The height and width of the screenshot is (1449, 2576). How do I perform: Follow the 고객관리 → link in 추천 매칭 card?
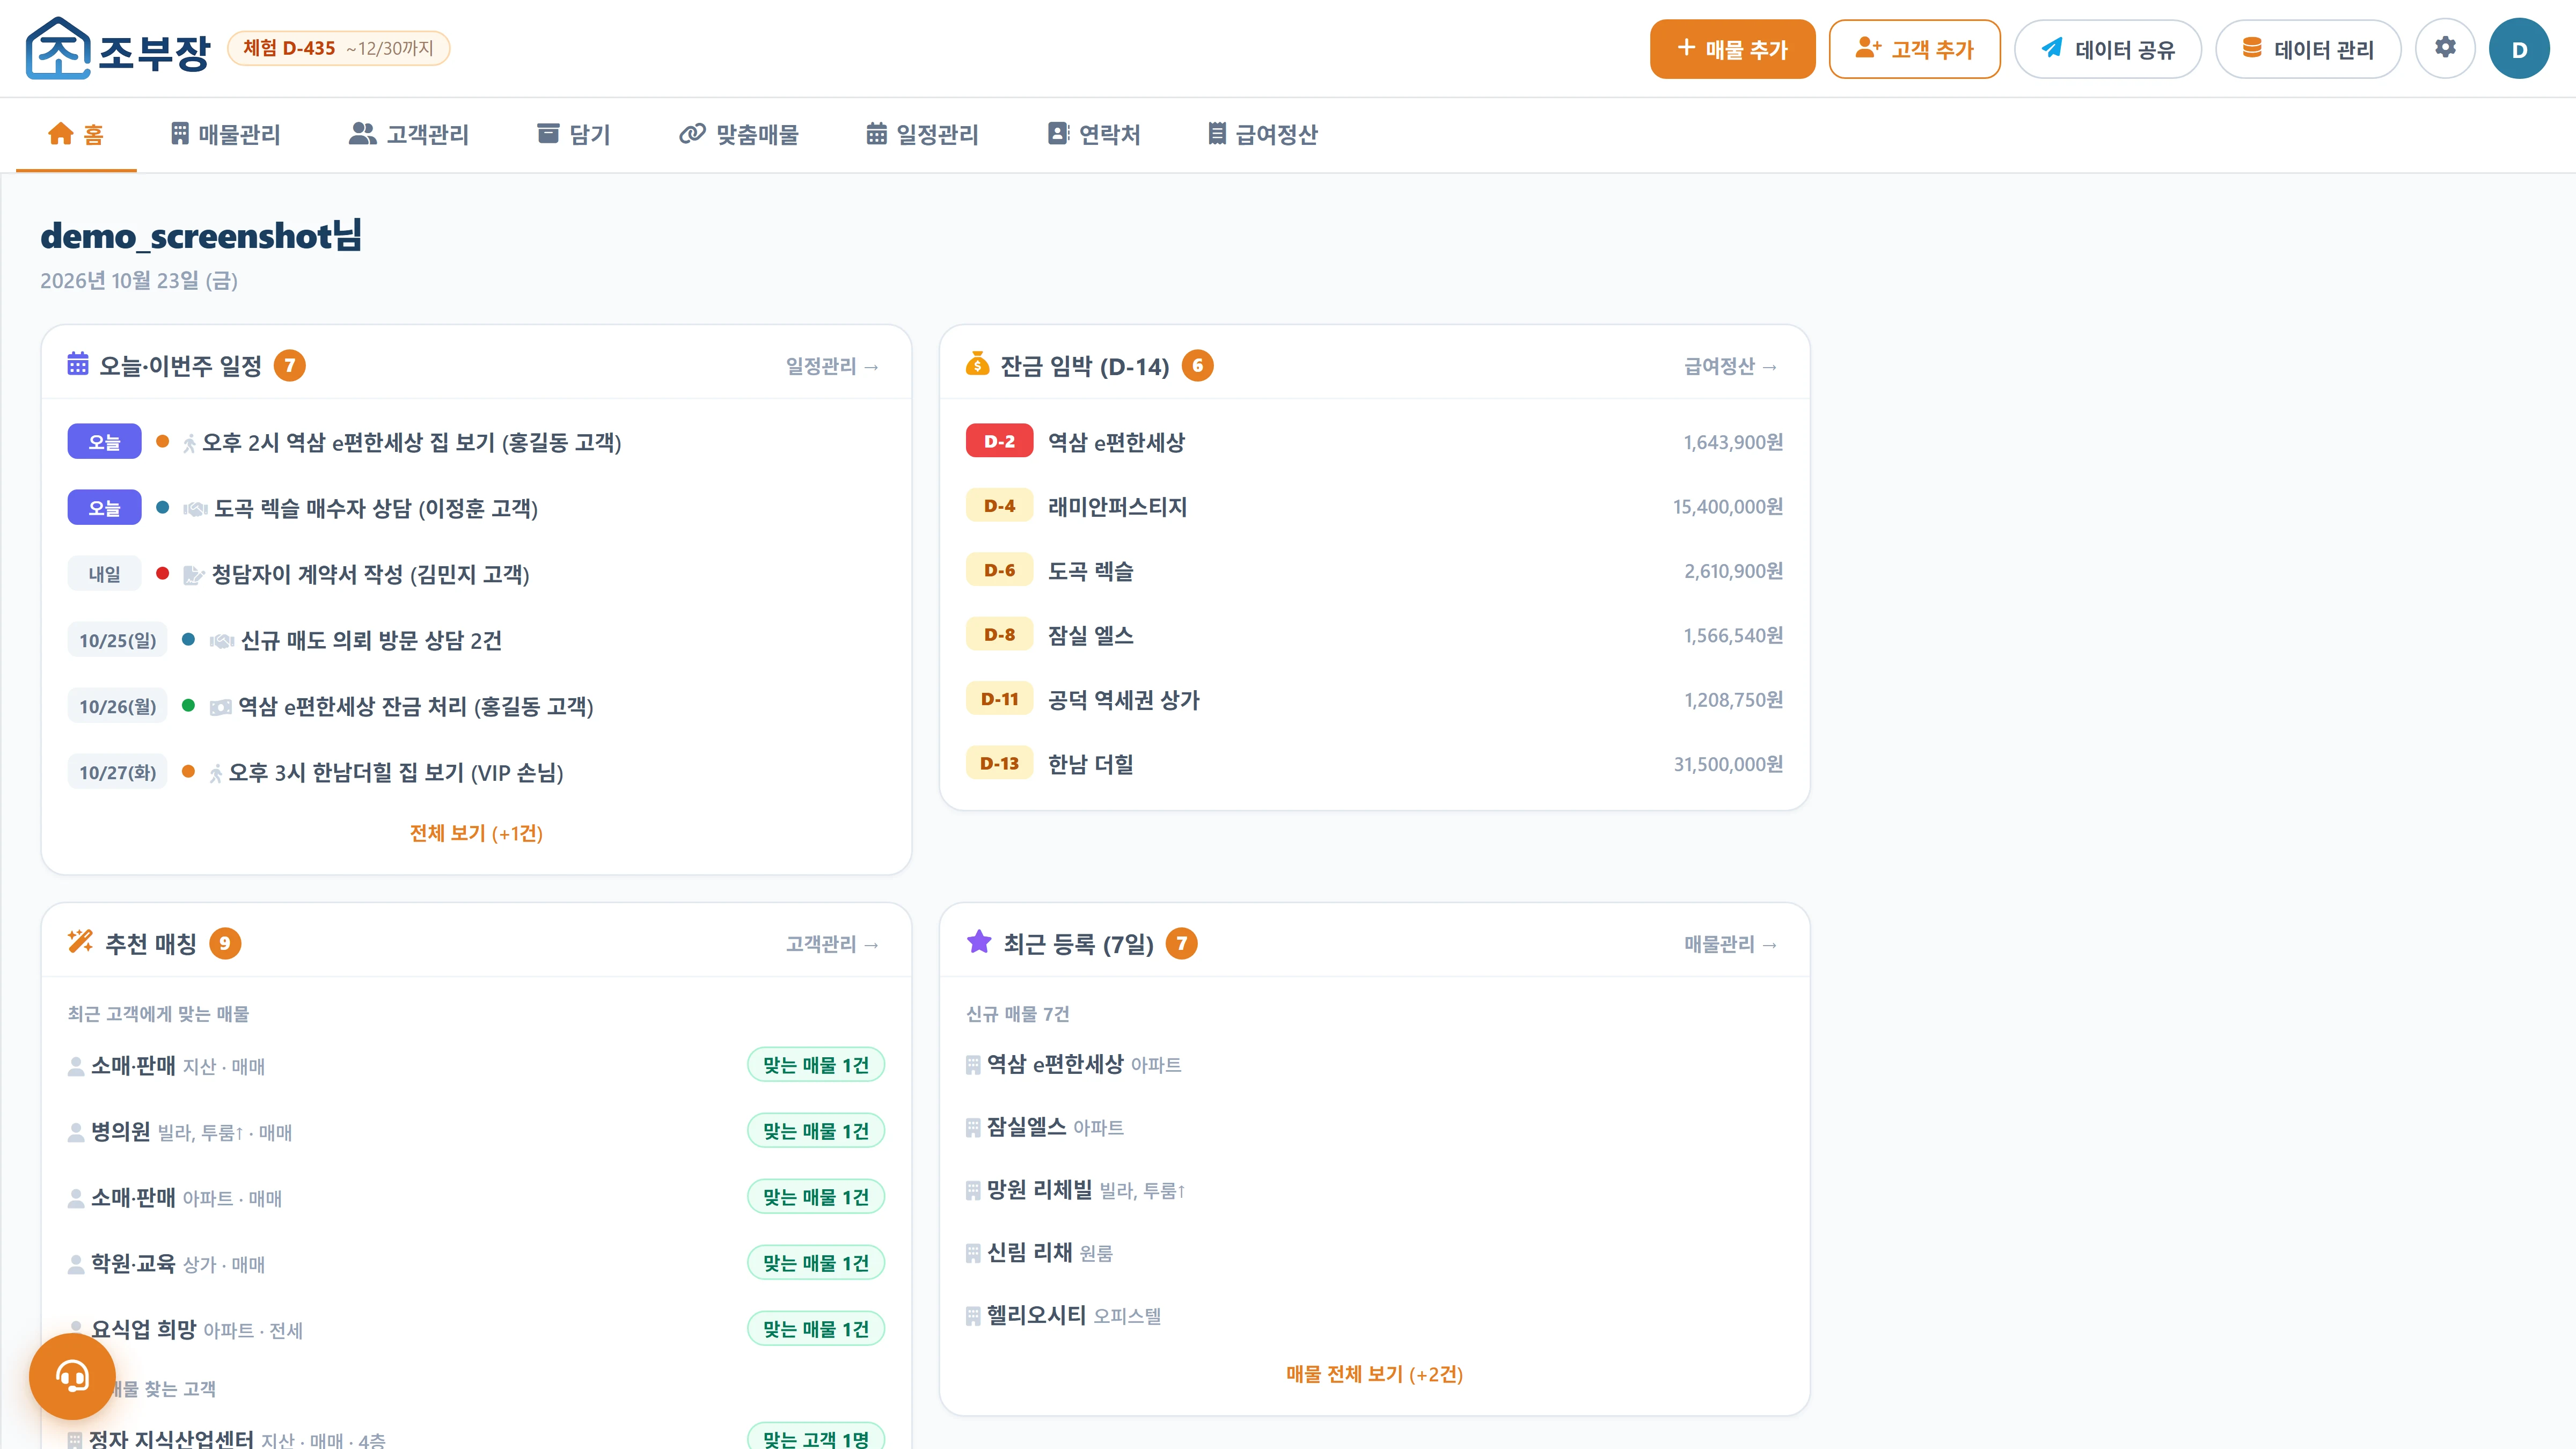[832, 944]
